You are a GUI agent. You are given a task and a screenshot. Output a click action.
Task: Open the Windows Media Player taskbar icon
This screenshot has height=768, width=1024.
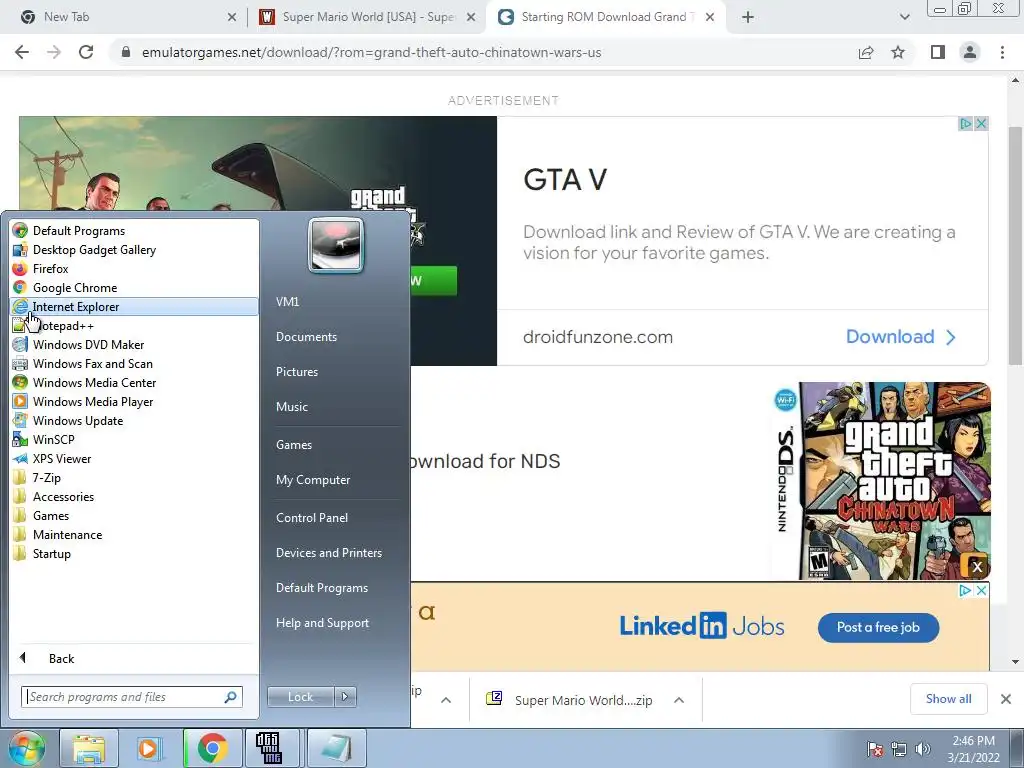coord(149,748)
